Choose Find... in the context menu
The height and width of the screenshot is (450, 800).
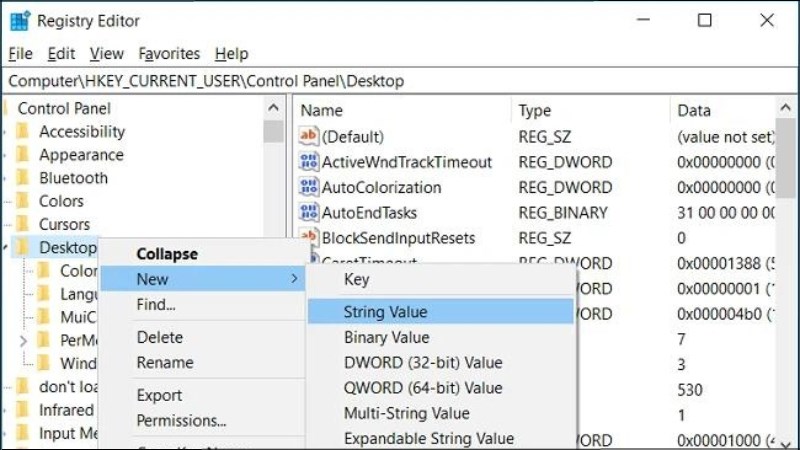coord(203,305)
